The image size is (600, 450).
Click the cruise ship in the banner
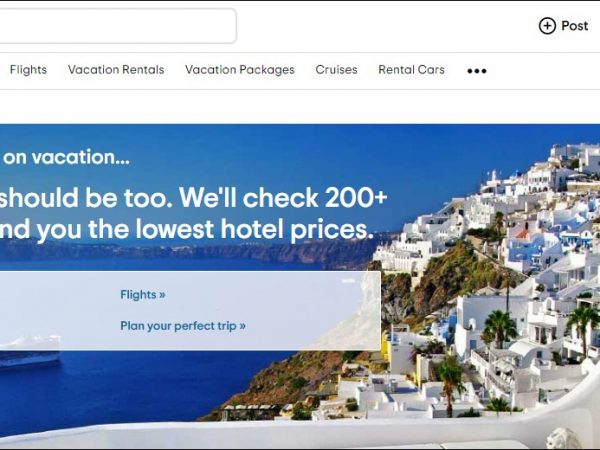[30, 351]
